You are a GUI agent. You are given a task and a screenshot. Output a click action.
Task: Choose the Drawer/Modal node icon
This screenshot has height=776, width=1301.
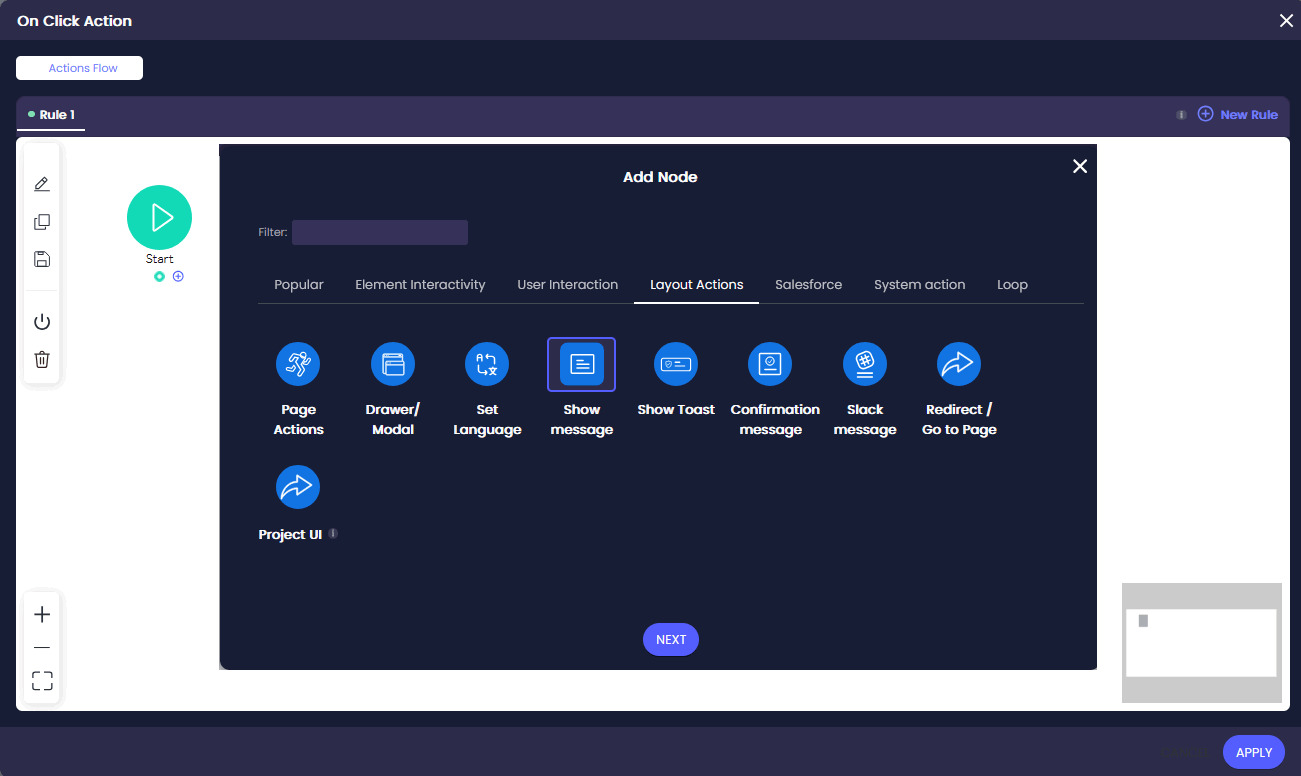393,364
